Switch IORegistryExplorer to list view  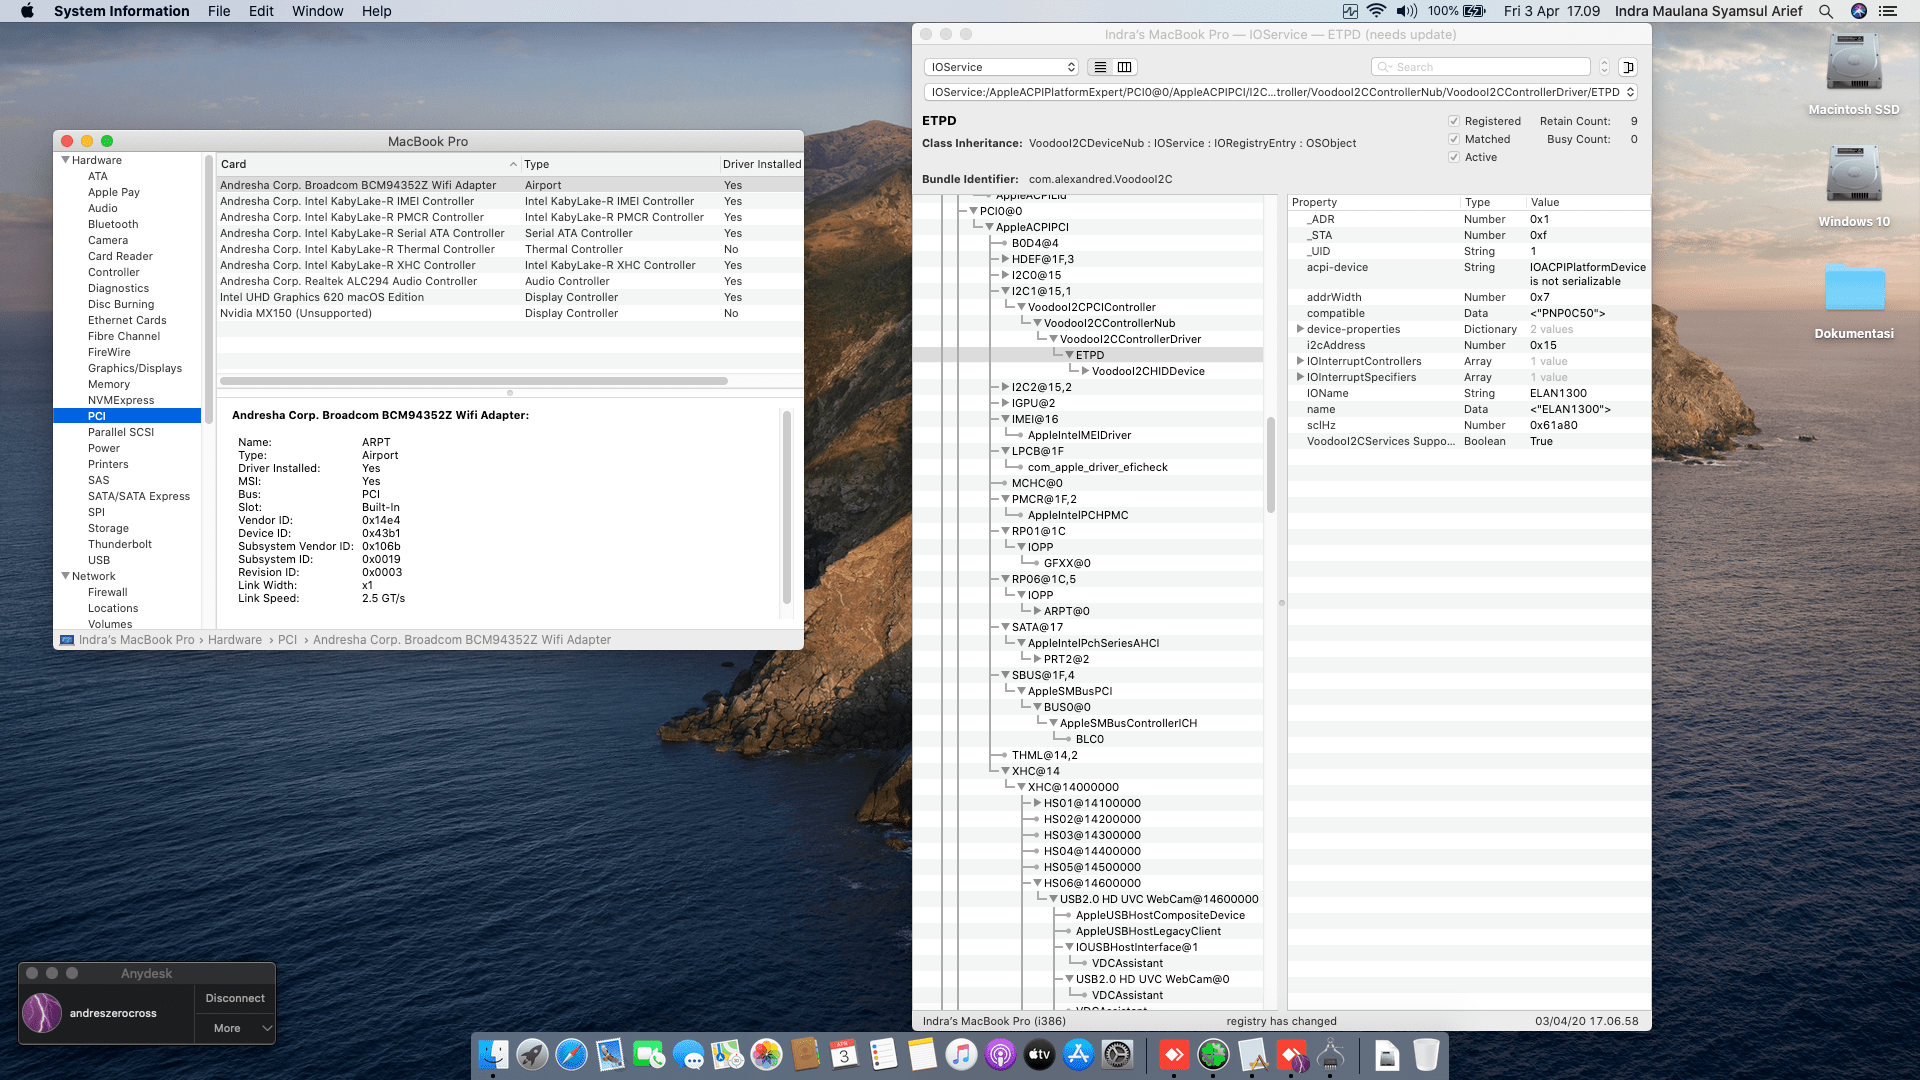pyautogui.click(x=1100, y=67)
